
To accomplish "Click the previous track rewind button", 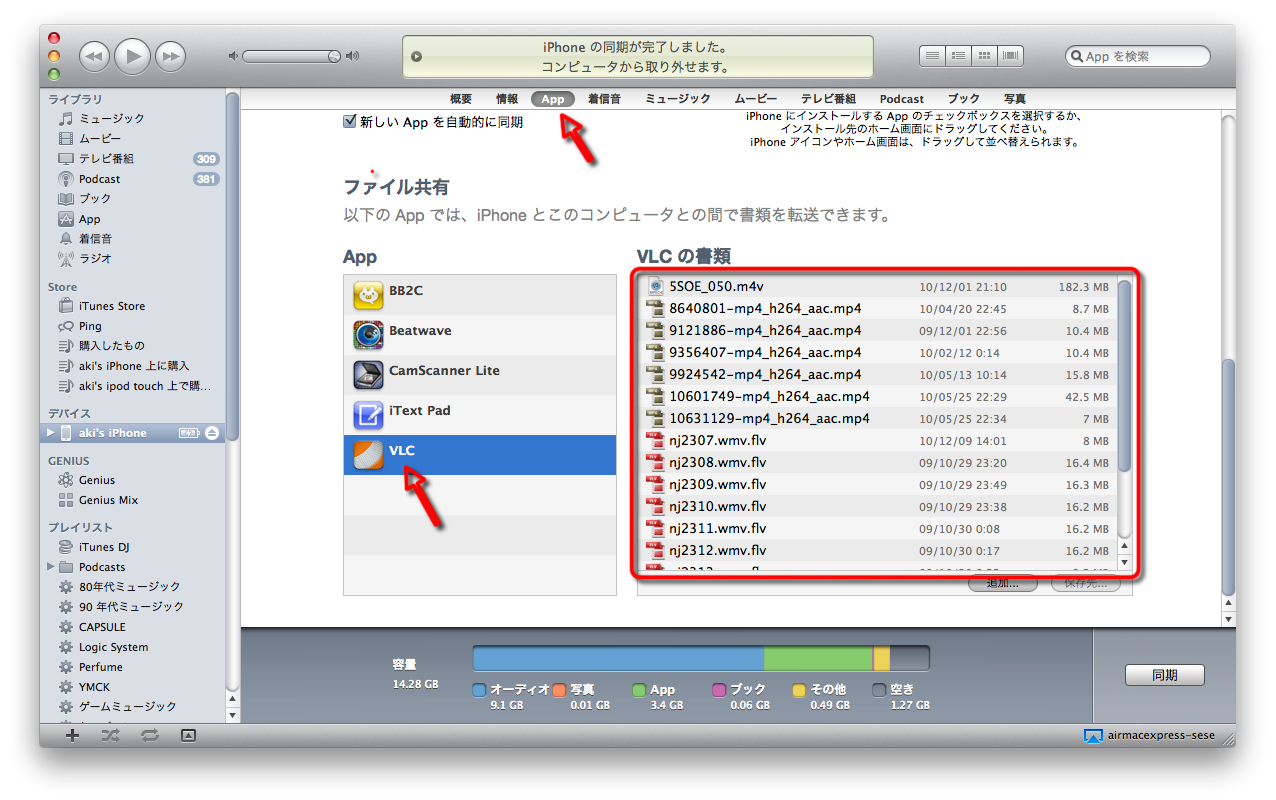I will [x=94, y=56].
